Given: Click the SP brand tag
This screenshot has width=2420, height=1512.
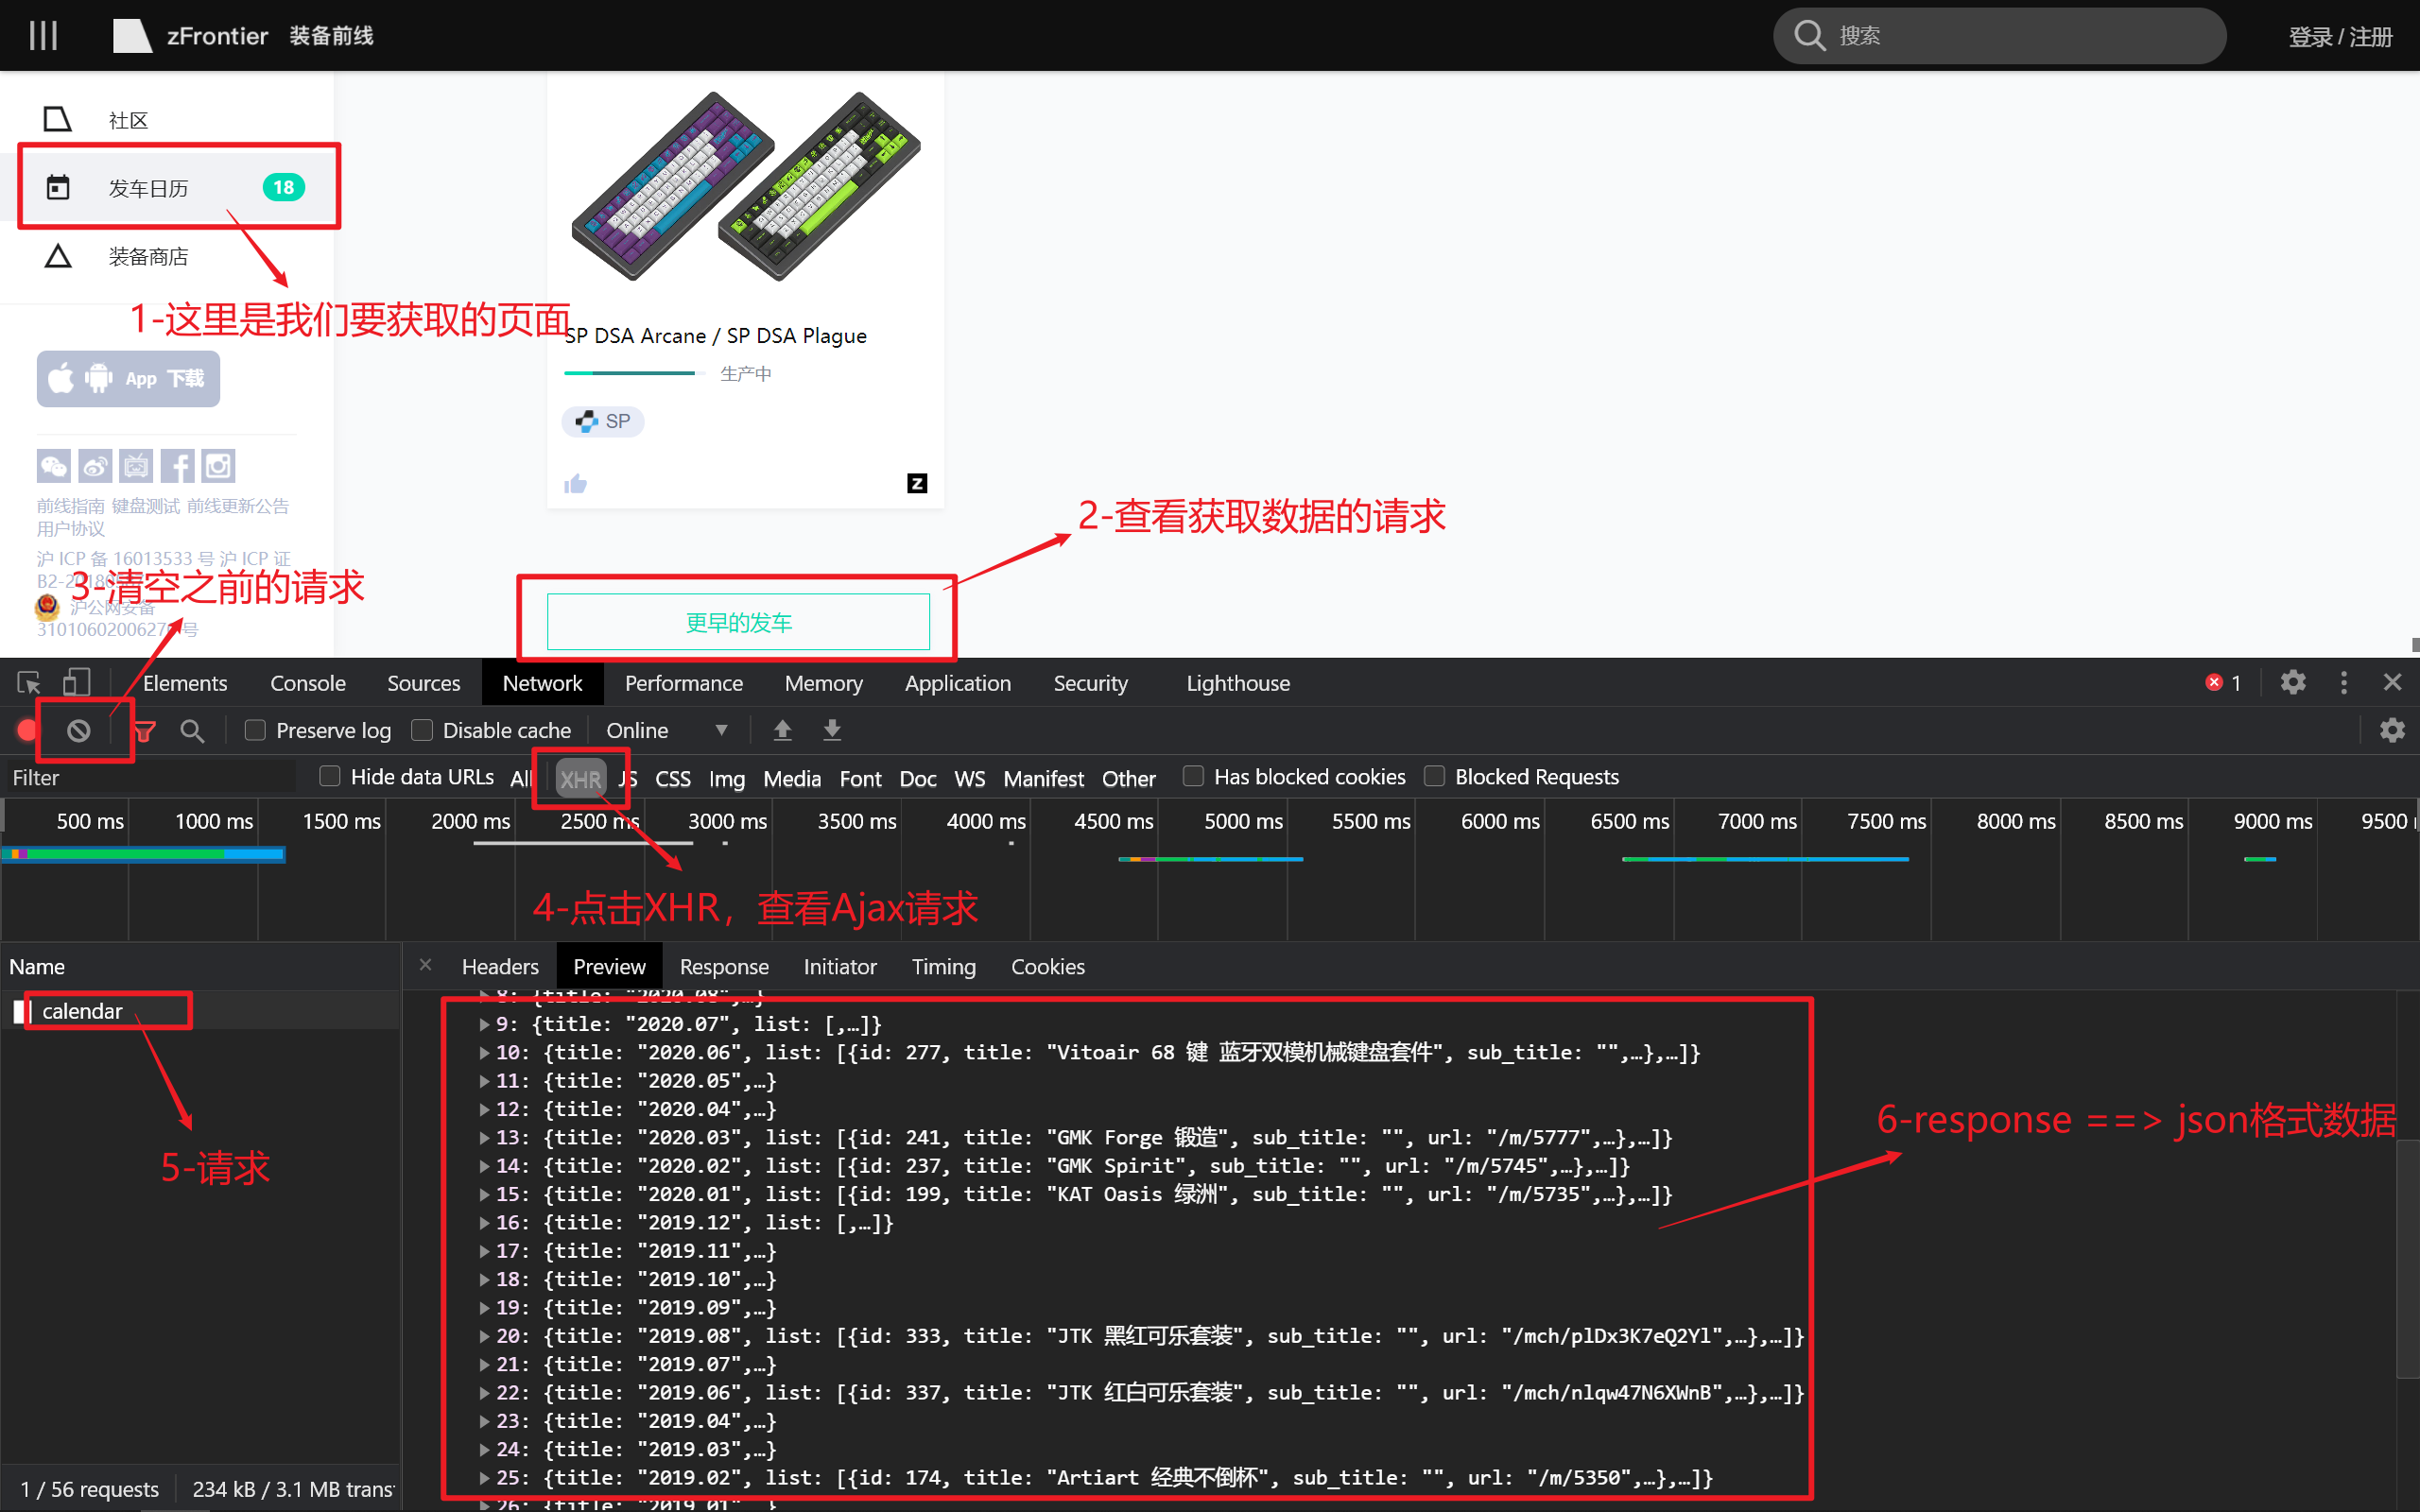Looking at the screenshot, I should tap(603, 422).
